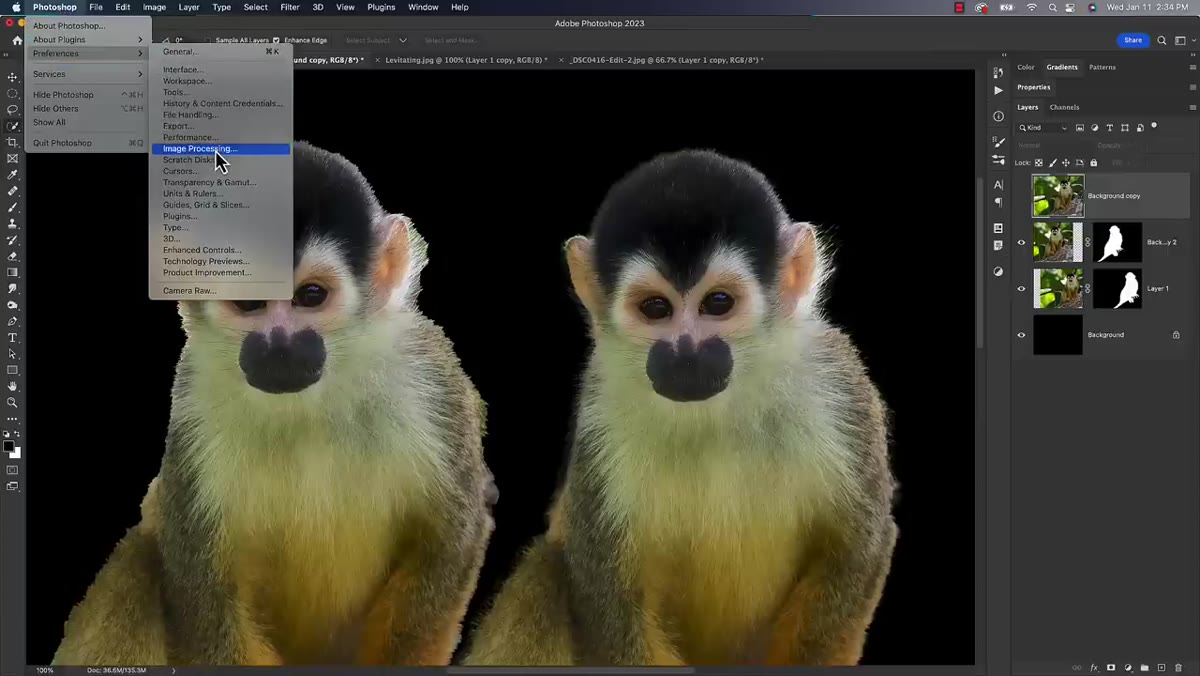The image size is (1200, 676).
Task: Click the Share button
Action: point(1133,41)
